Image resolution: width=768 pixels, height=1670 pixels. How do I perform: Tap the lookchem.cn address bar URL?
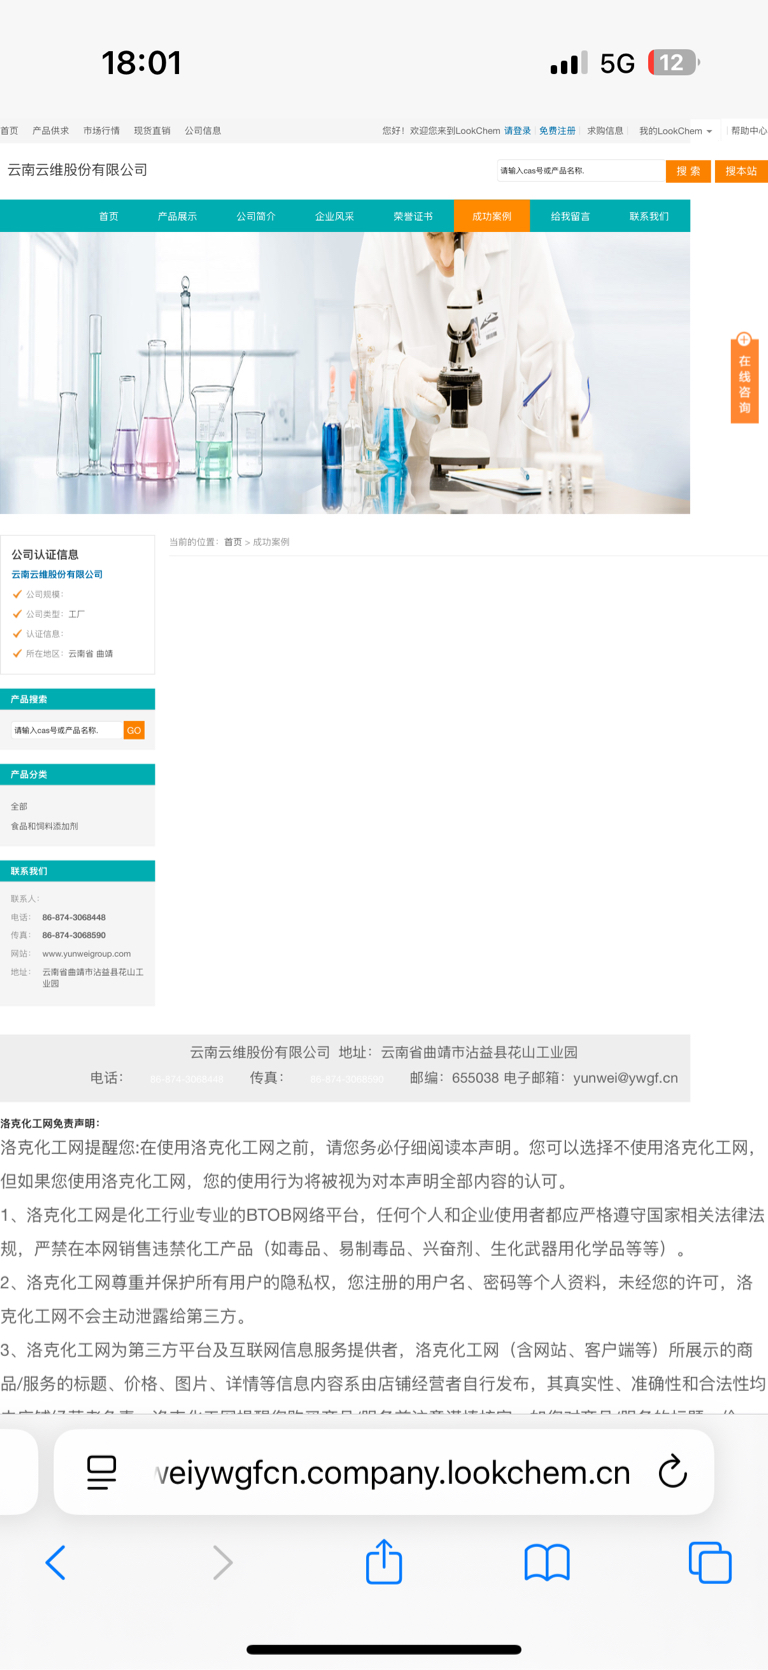point(393,1472)
